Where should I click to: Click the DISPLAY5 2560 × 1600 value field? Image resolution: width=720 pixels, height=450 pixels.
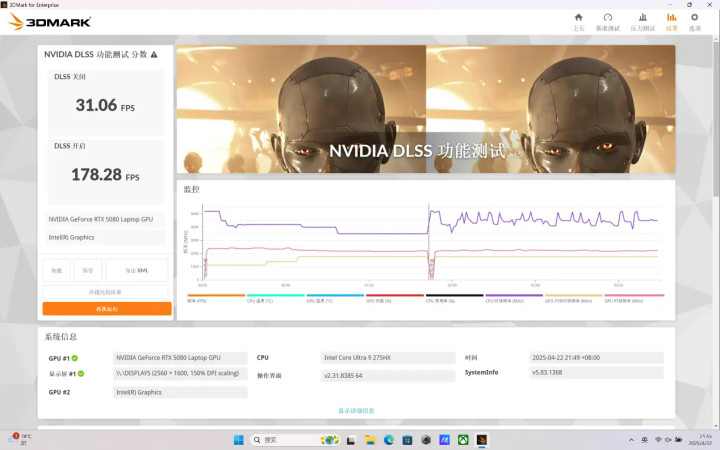click(180, 373)
